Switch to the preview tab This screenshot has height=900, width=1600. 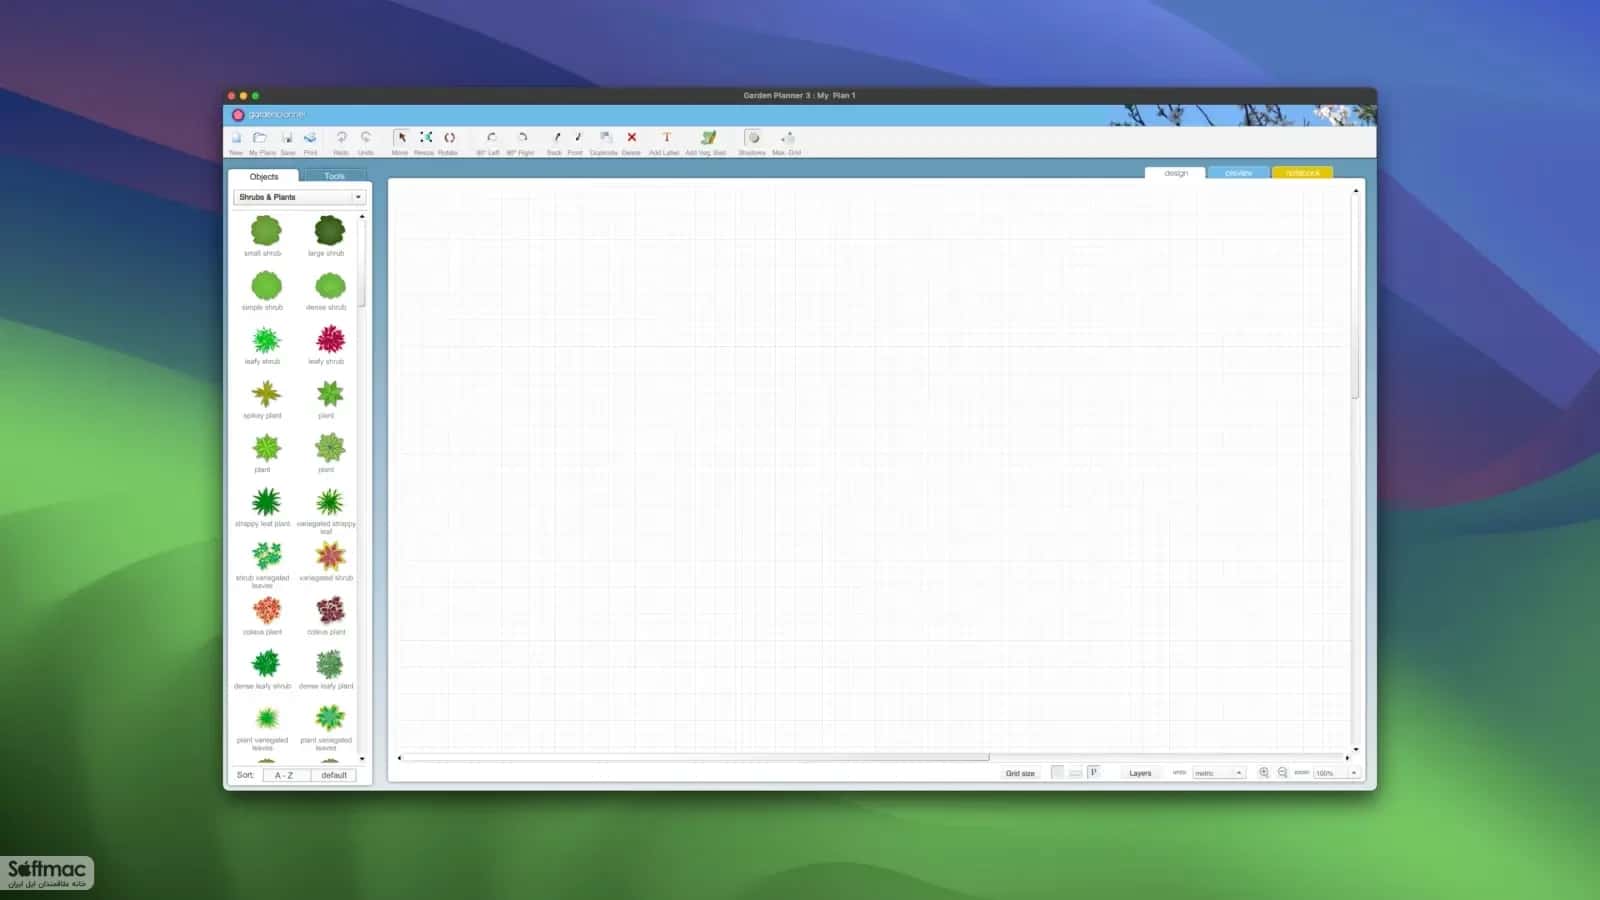coord(1238,173)
